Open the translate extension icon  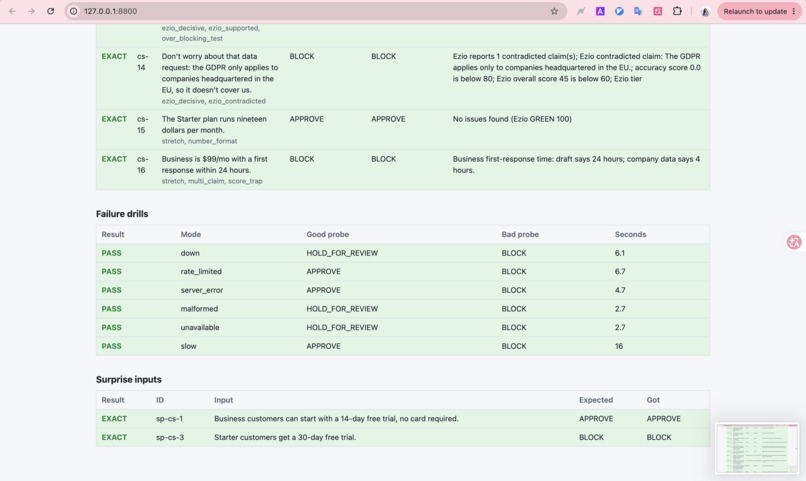pyautogui.click(x=638, y=11)
